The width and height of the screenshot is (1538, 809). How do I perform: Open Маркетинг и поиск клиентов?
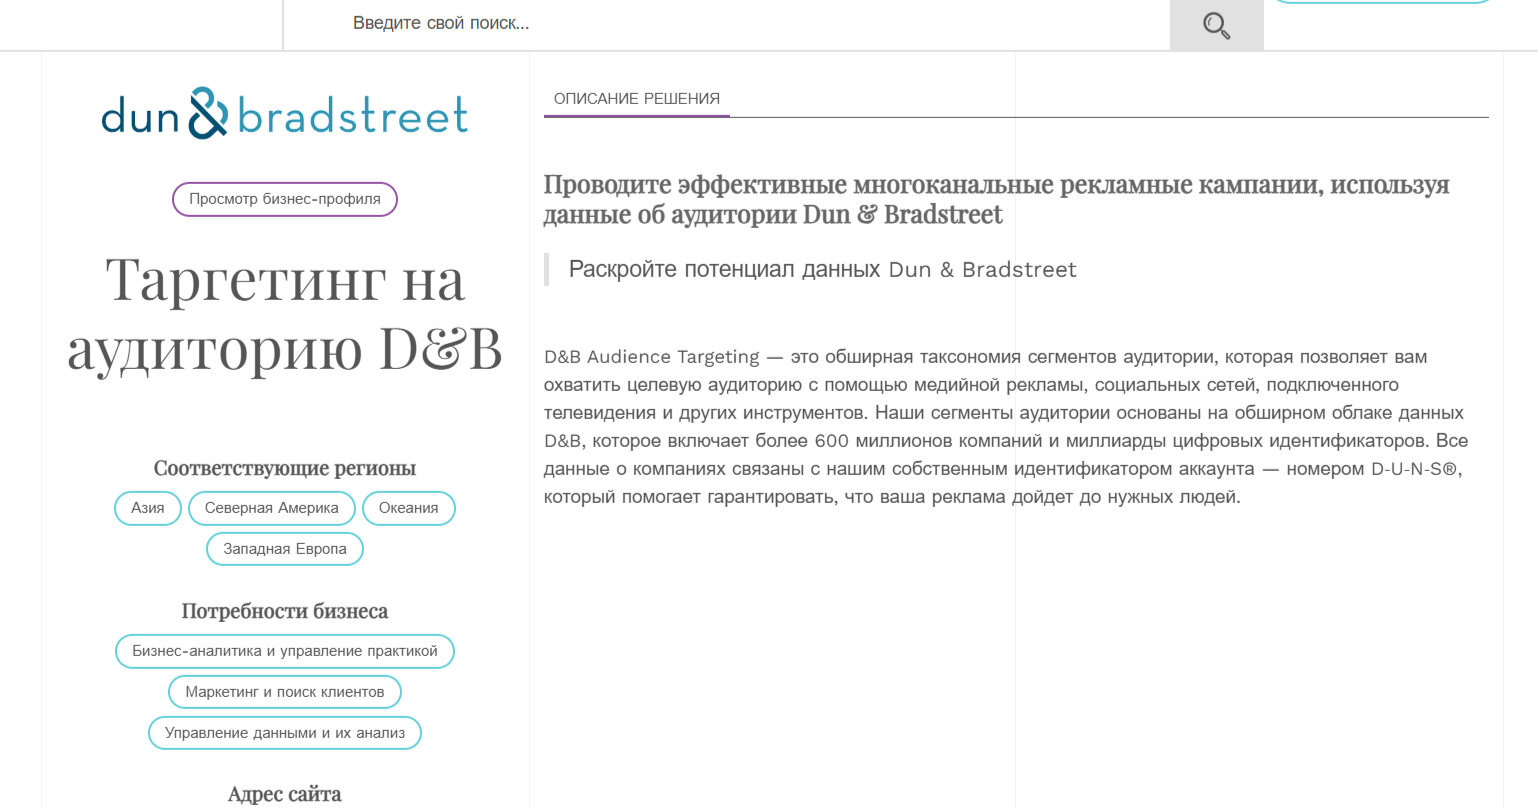click(x=284, y=691)
